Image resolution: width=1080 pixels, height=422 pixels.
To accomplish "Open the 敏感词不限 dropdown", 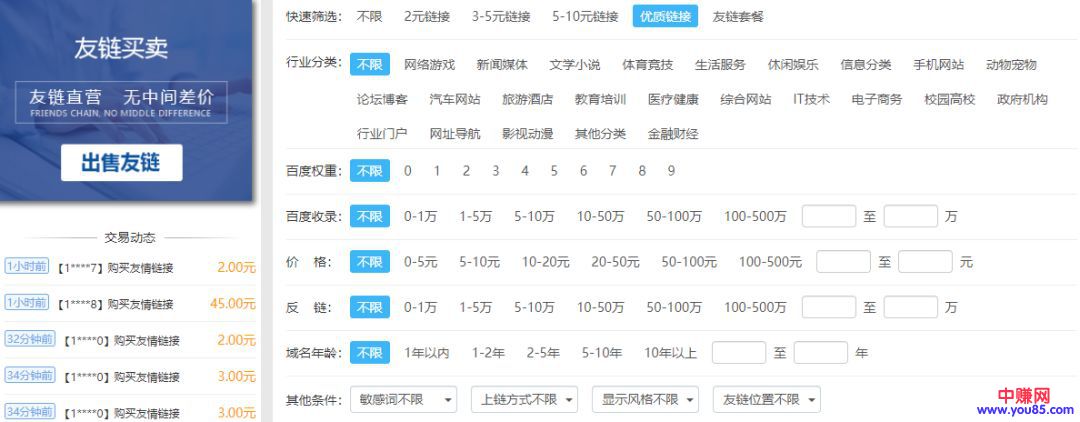I will (x=404, y=400).
